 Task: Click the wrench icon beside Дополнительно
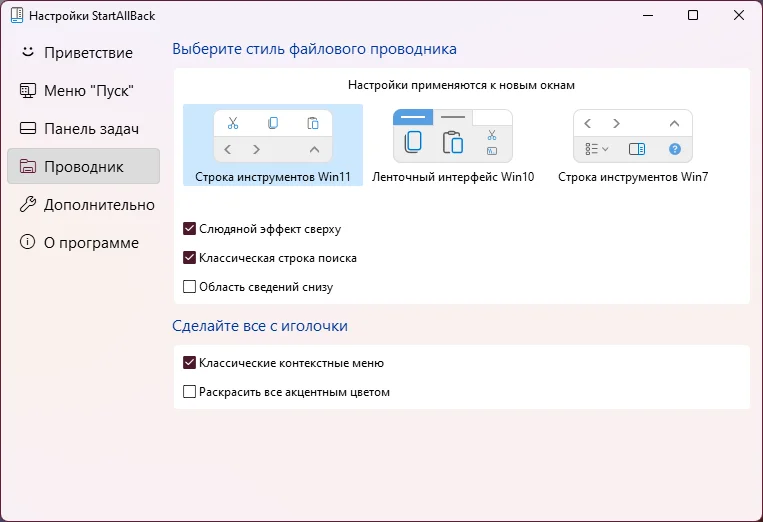coord(28,204)
